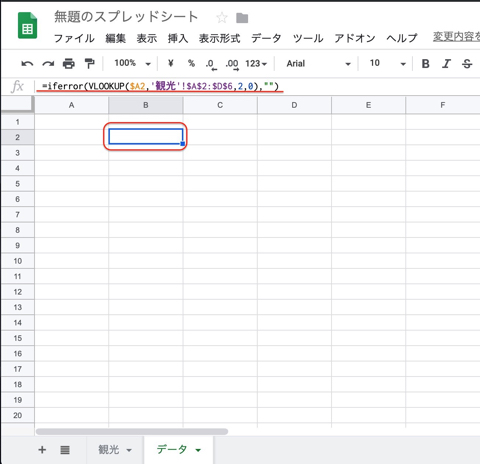Redo the last action
This screenshot has width=480, height=464.
(x=48, y=63)
